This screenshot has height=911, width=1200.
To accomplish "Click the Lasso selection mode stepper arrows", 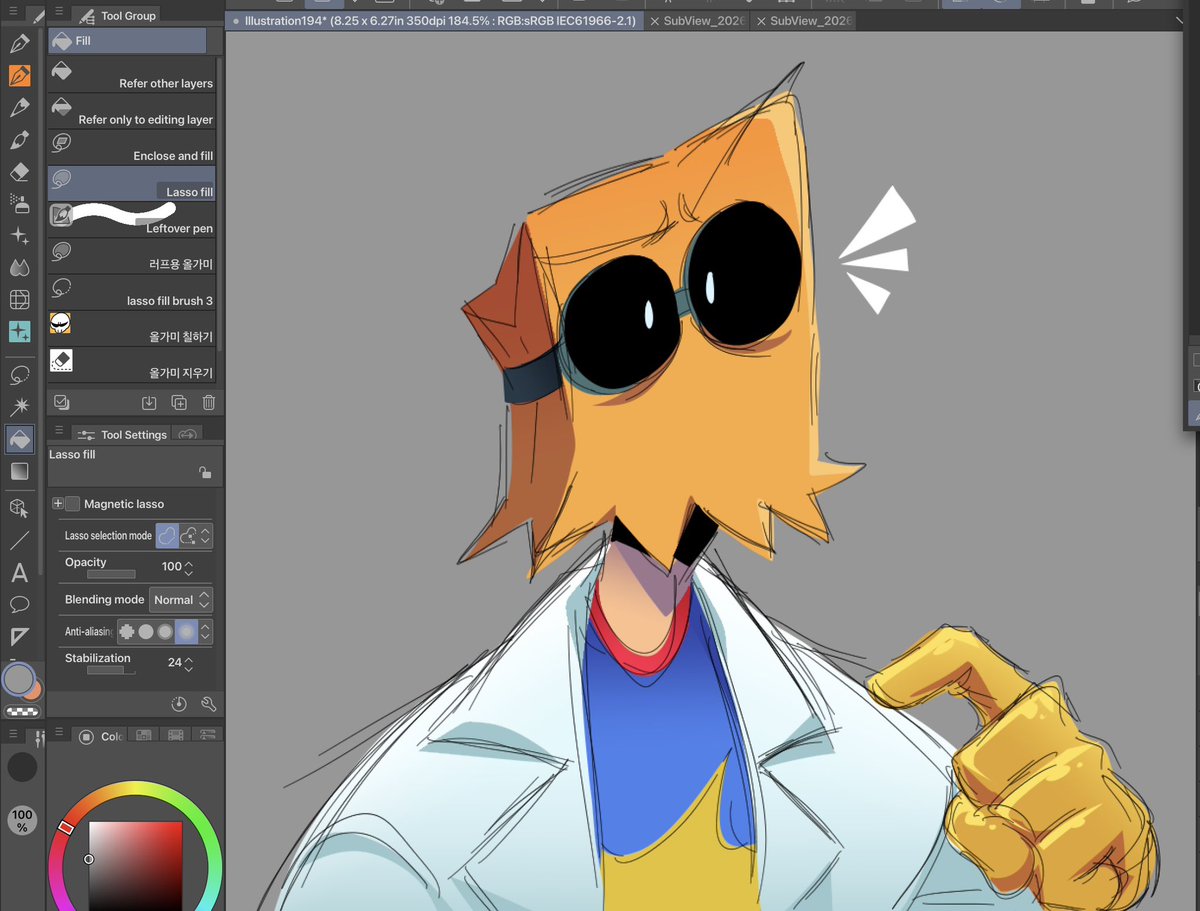I will pyautogui.click(x=205, y=536).
